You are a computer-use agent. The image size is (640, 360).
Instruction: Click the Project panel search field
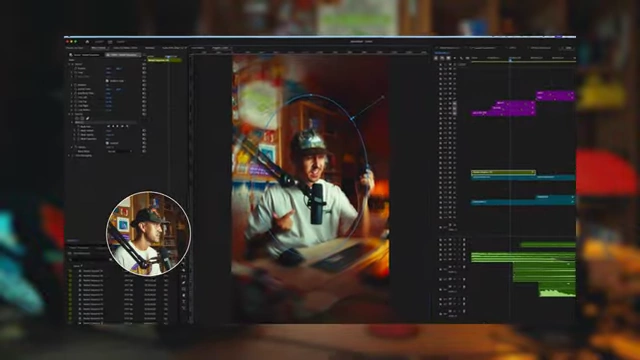tap(89, 260)
